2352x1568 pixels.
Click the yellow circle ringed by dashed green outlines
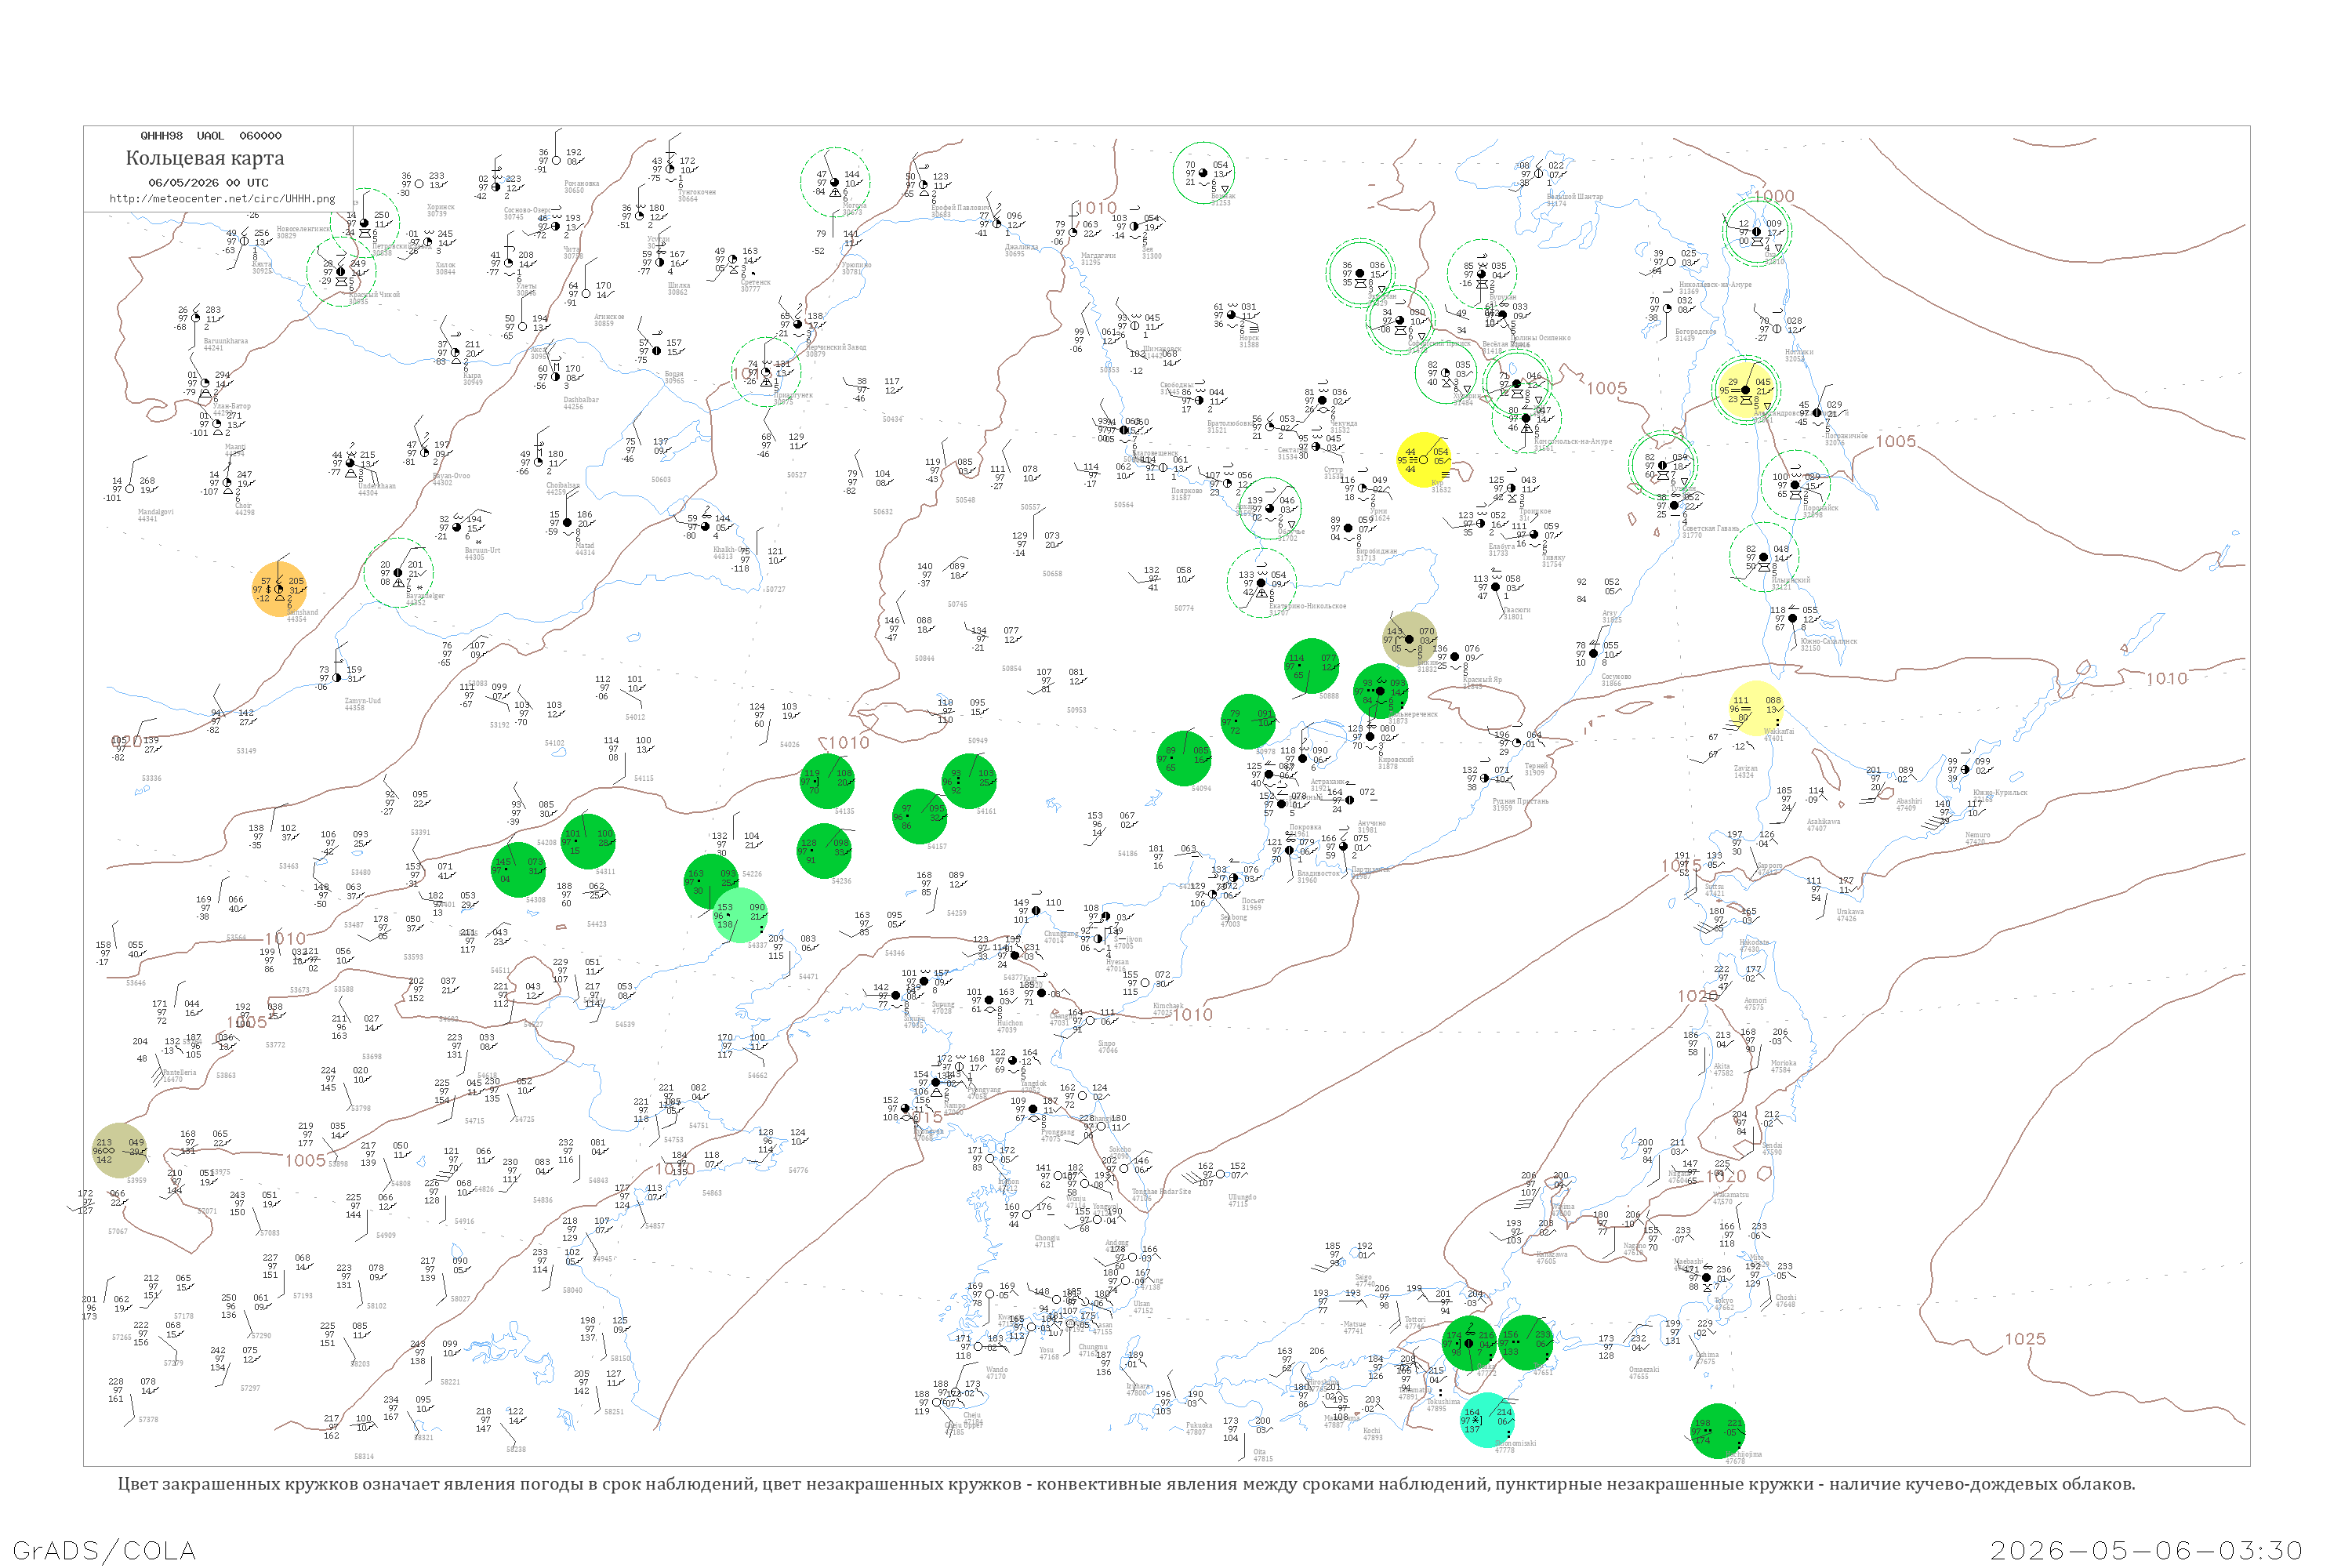tap(1746, 390)
